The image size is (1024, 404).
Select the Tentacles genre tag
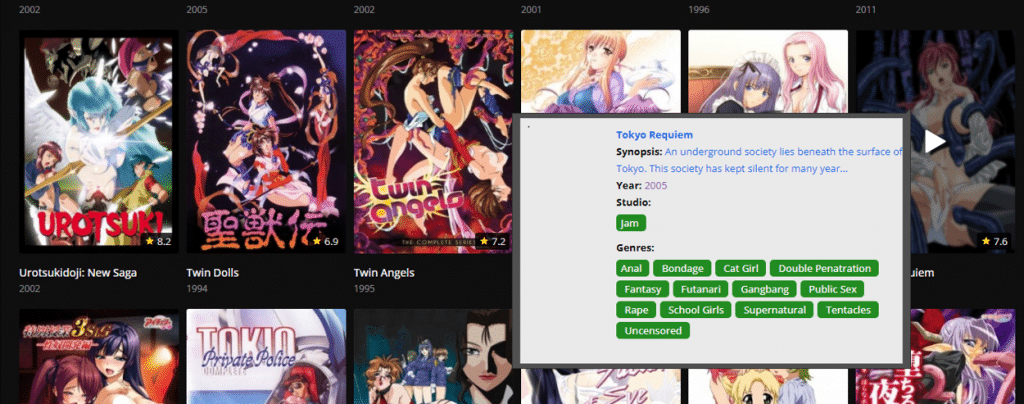pyautogui.click(x=848, y=310)
